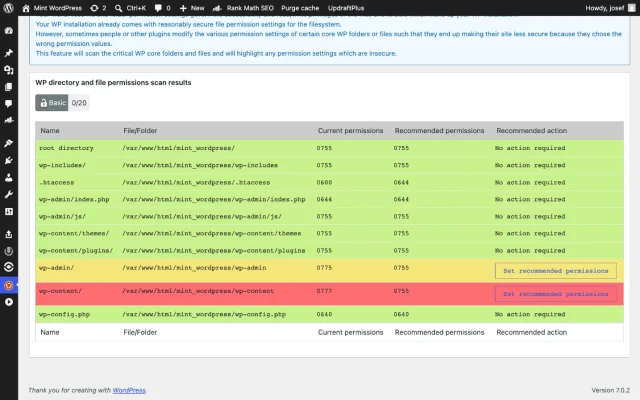Open Tools via the wrench icon
This screenshot has width=640, height=400.
[x=9, y=194]
